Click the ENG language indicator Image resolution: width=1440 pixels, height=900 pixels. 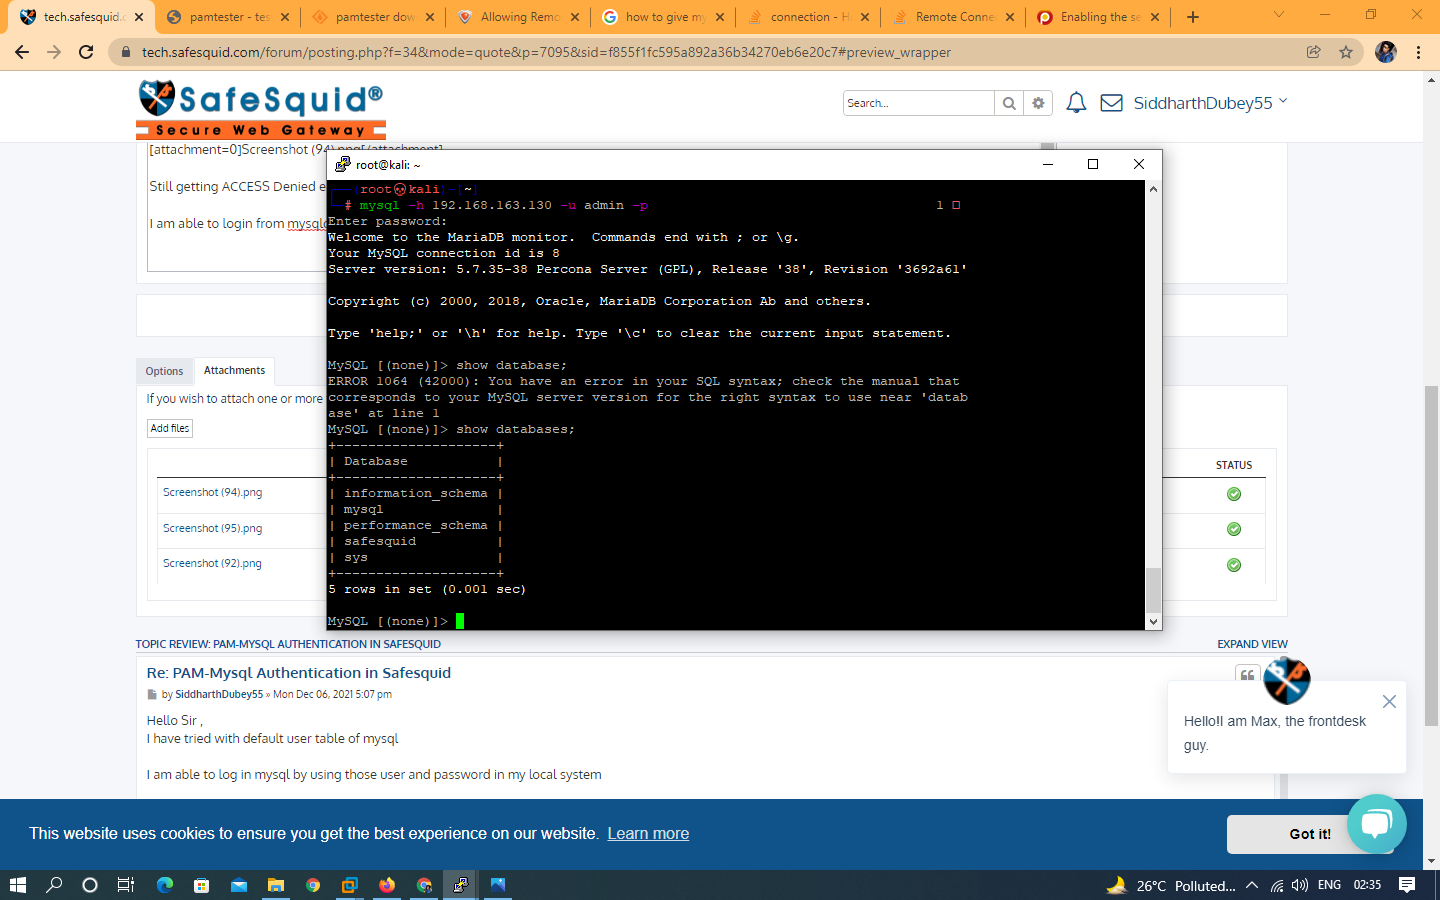(x=1329, y=885)
